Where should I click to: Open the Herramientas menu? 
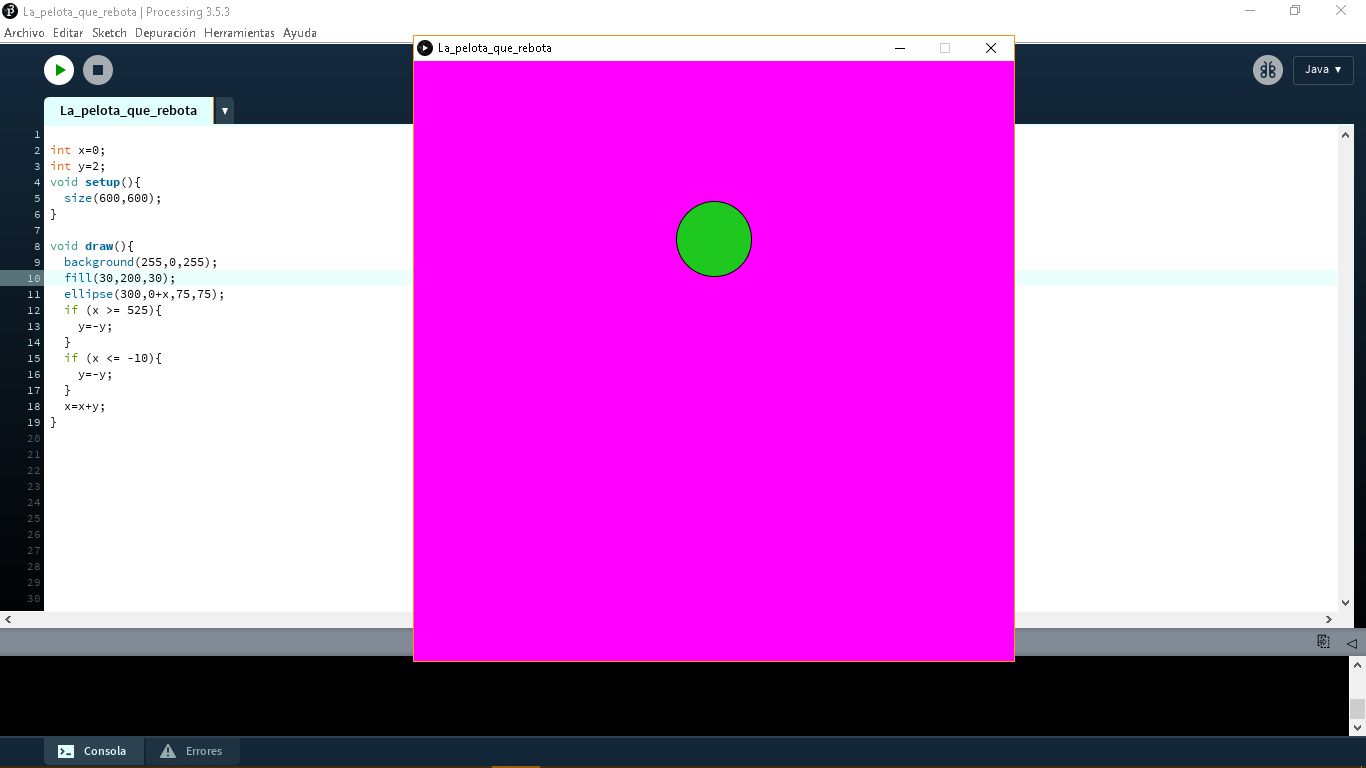239,33
